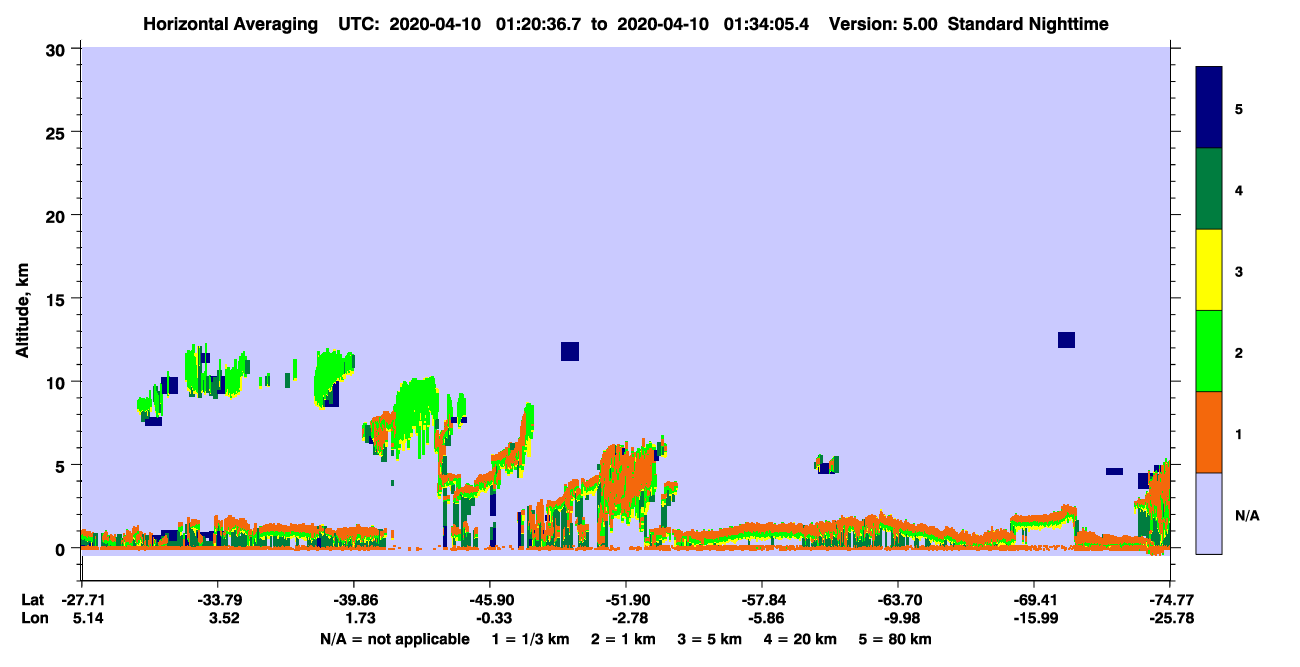Click the latitude value -45.90
The width and height of the screenshot is (1300, 667).
click(x=489, y=600)
